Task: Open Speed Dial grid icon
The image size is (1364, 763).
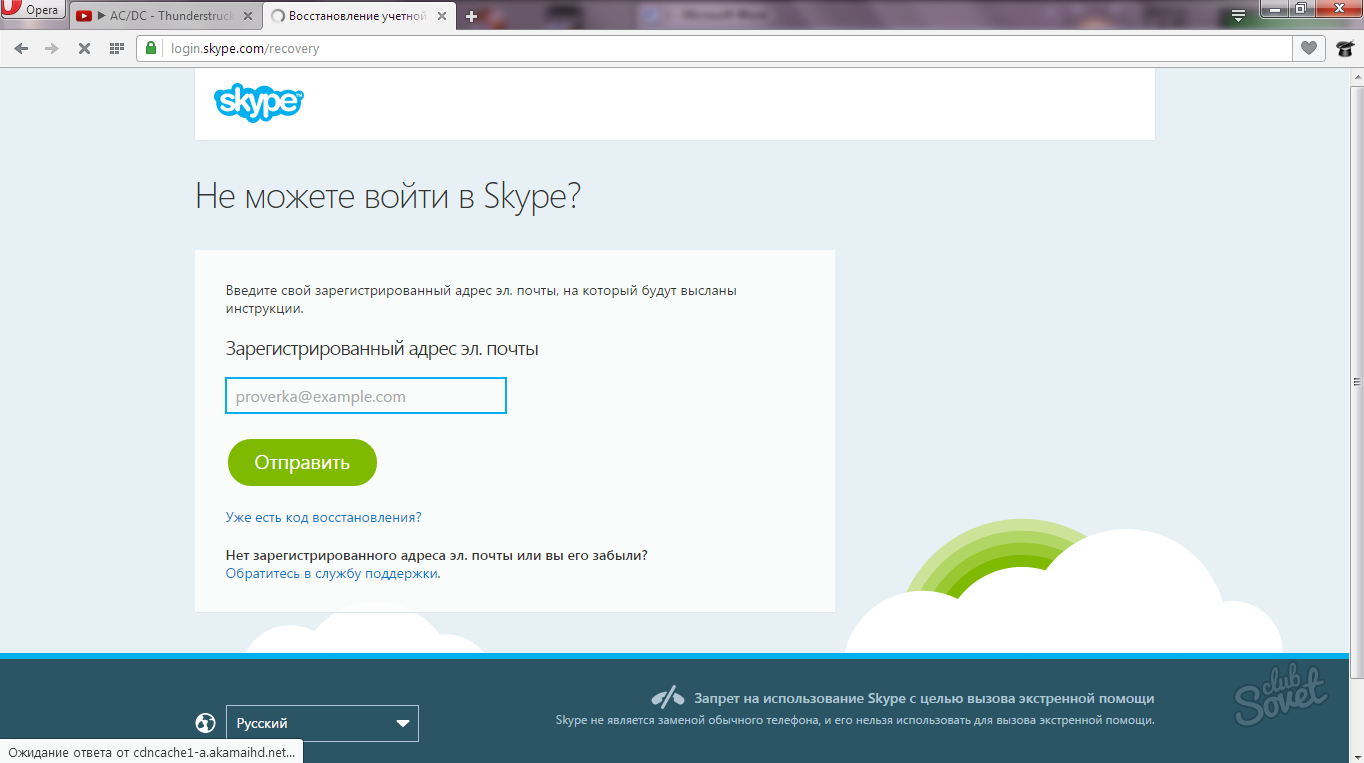Action: [117, 48]
